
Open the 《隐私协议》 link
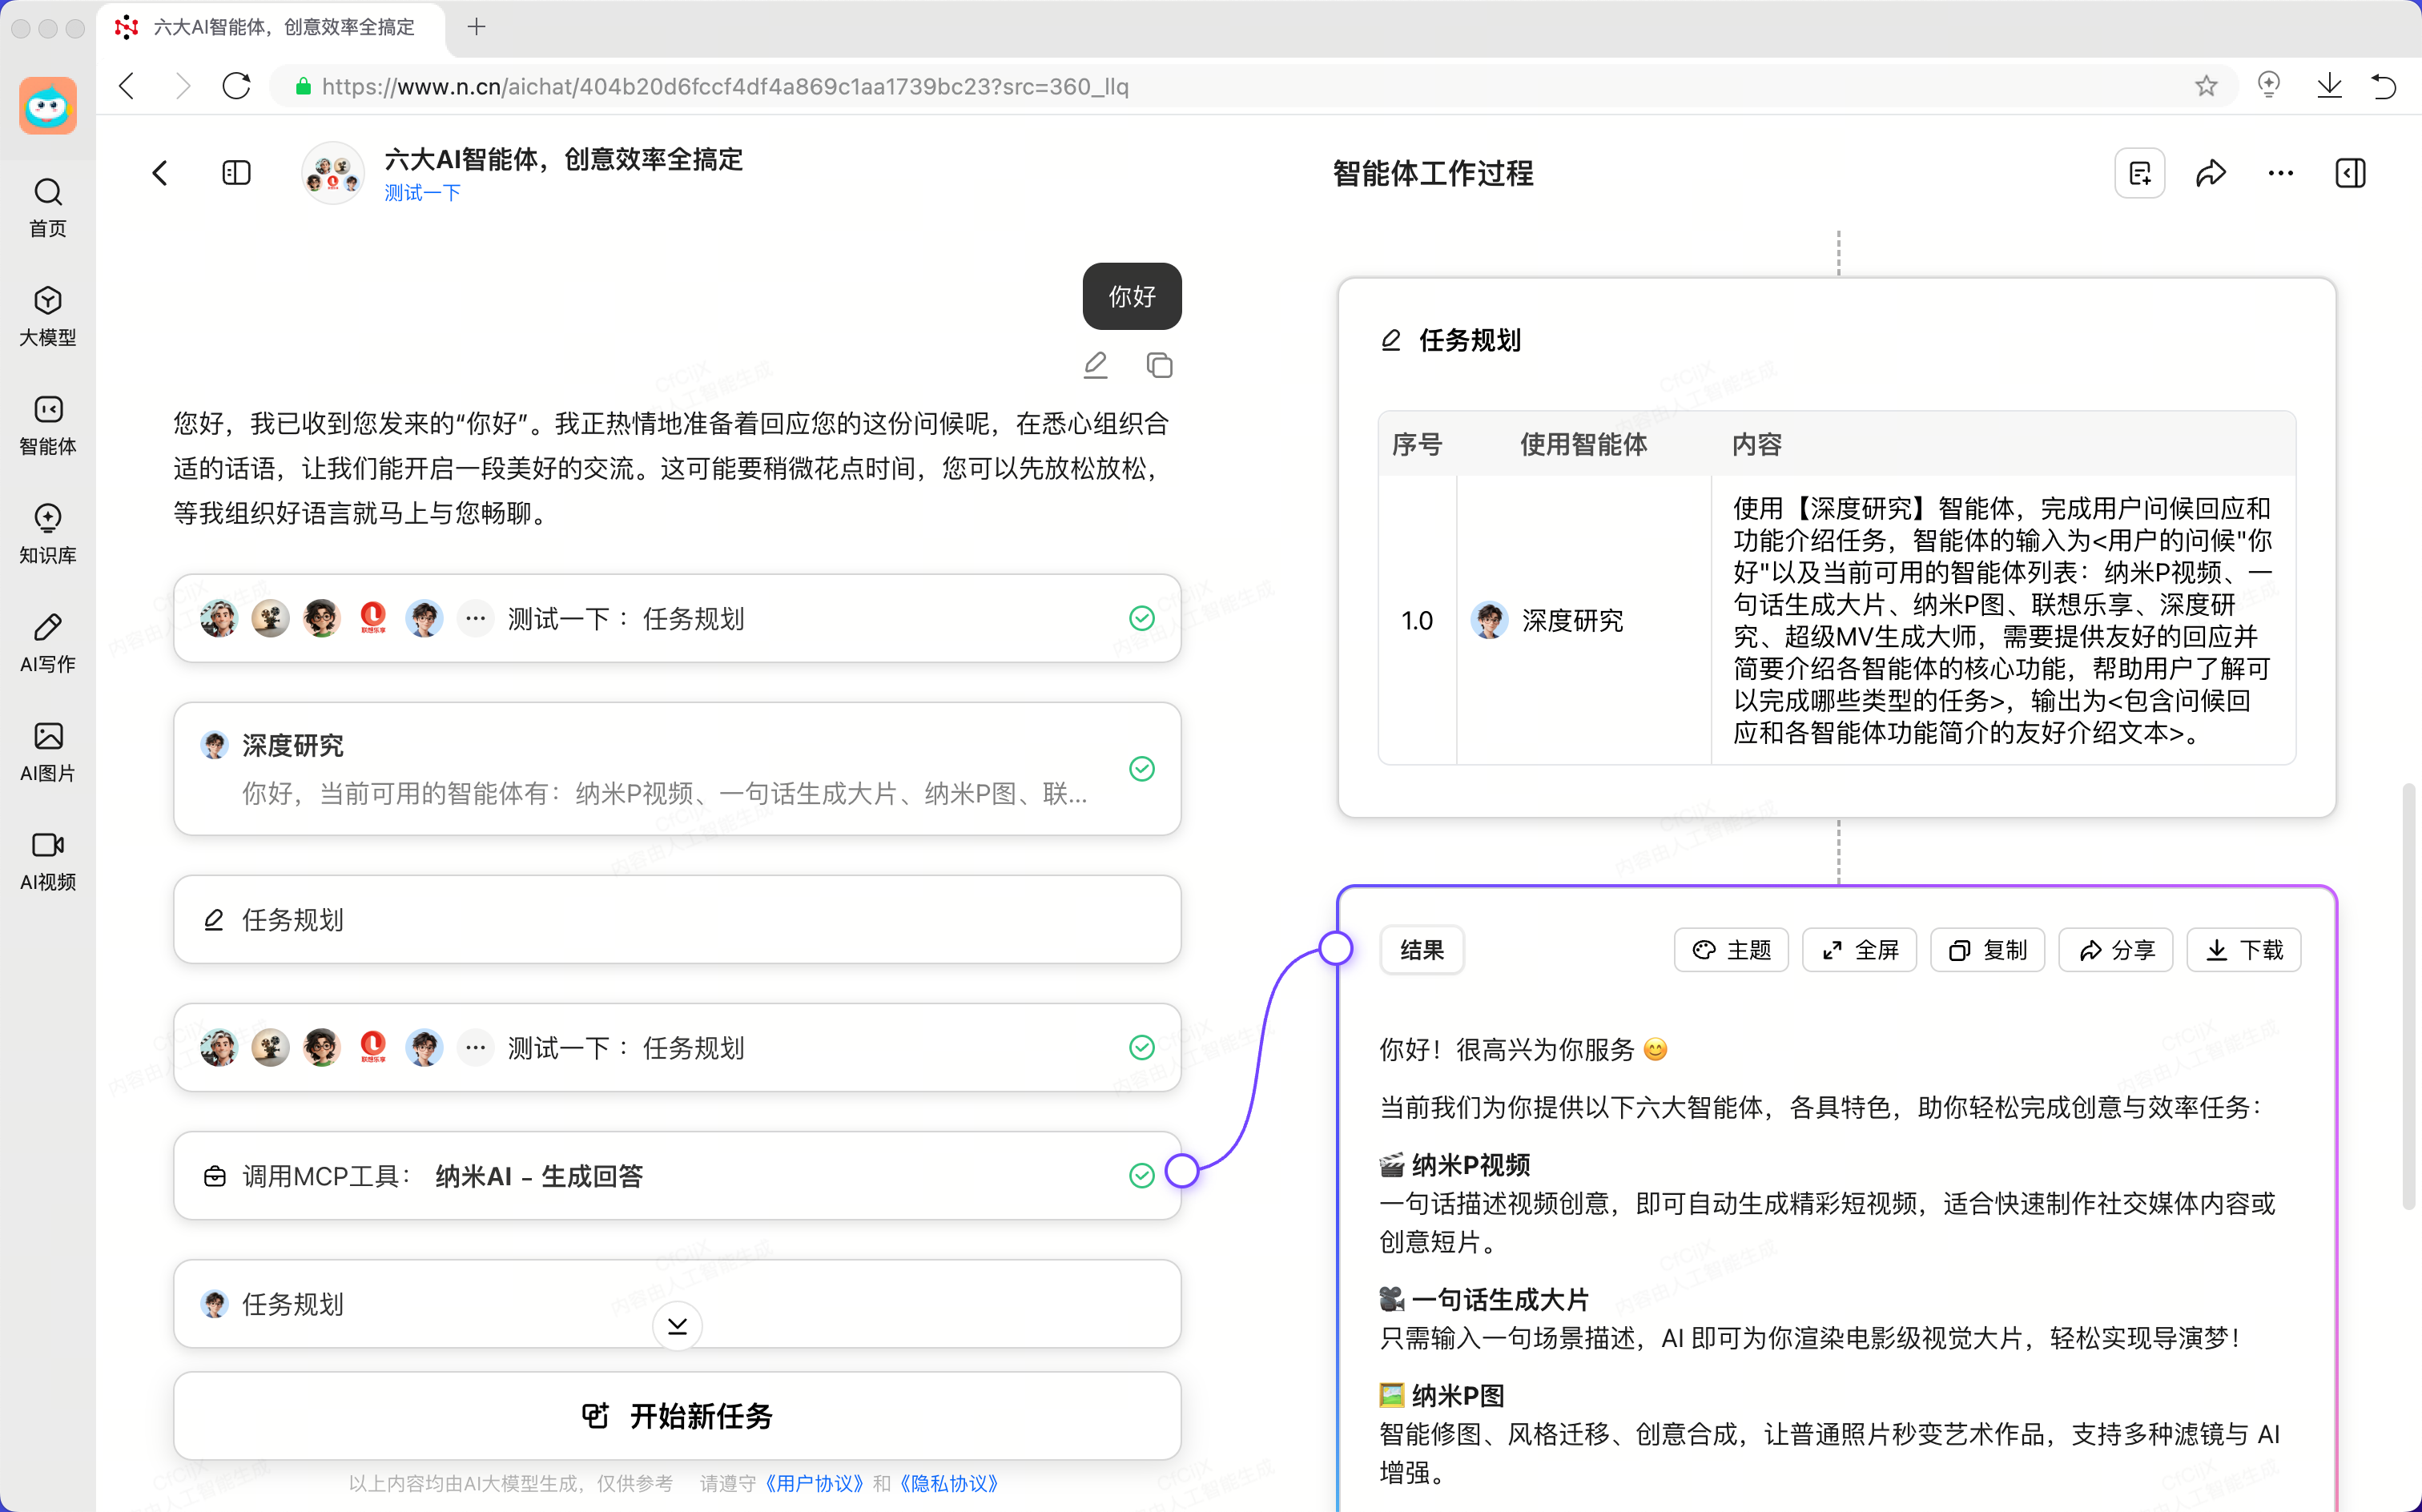[x=948, y=1483]
